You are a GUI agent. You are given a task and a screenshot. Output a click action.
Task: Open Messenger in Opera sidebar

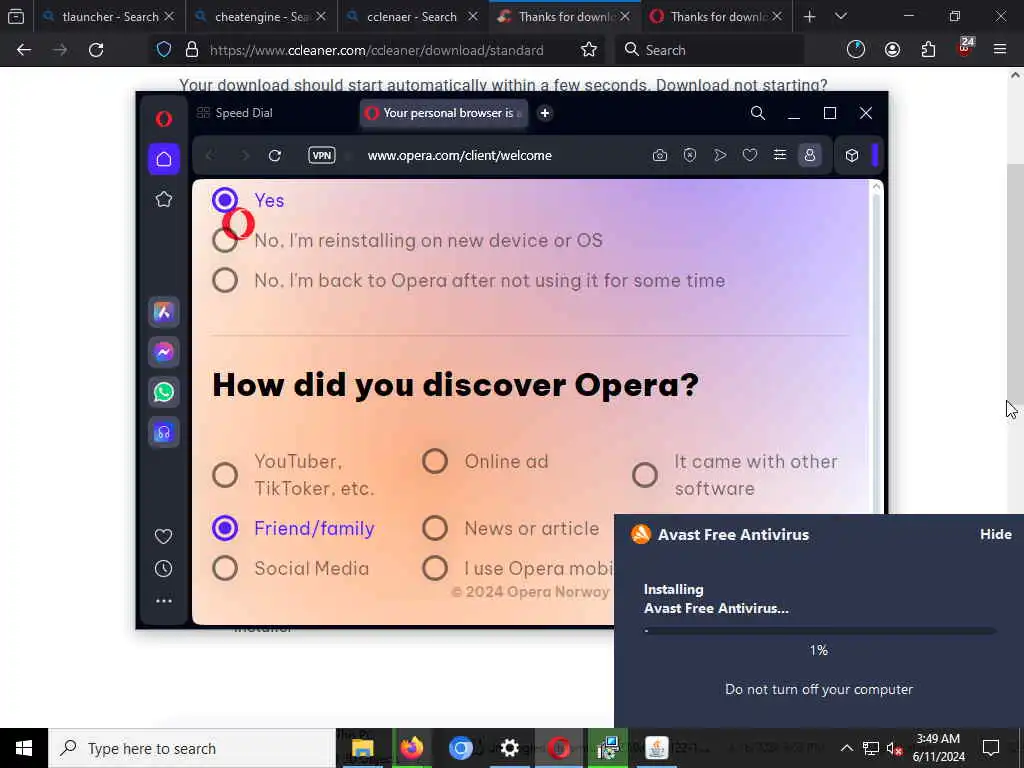(x=164, y=352)
